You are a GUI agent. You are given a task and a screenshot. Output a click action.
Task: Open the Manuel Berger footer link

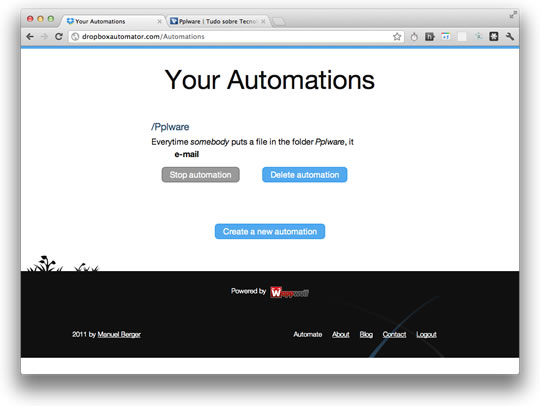point(119,334)
